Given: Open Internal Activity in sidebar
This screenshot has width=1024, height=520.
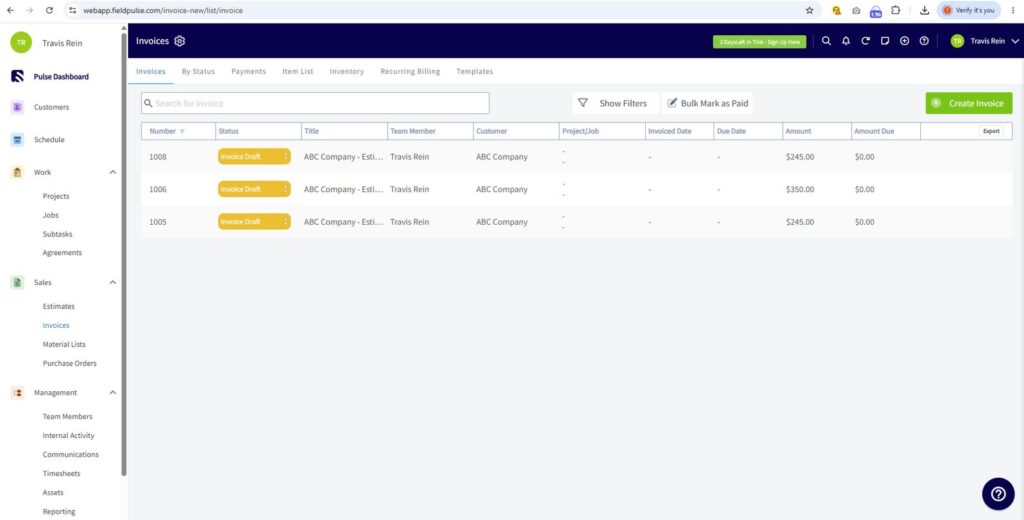Looking at the screenshot, I should (69, 436).
